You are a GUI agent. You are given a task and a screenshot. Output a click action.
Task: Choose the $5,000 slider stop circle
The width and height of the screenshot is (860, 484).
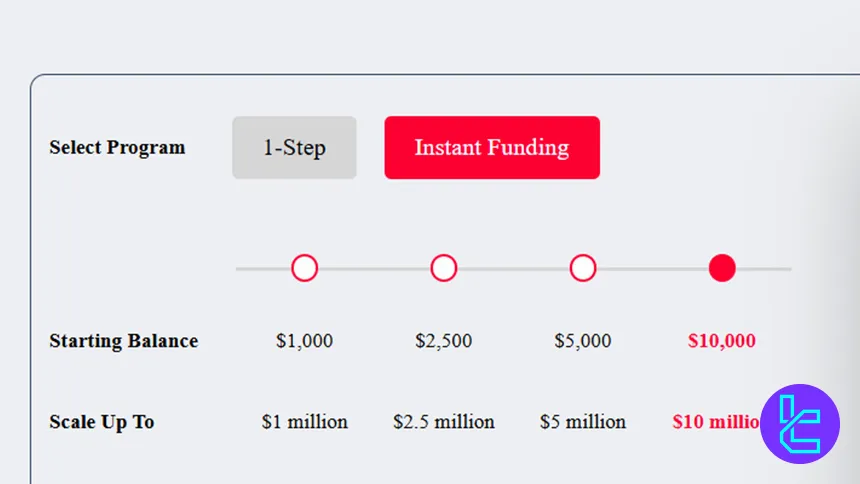pyautogui.click(x=583, y=268)
